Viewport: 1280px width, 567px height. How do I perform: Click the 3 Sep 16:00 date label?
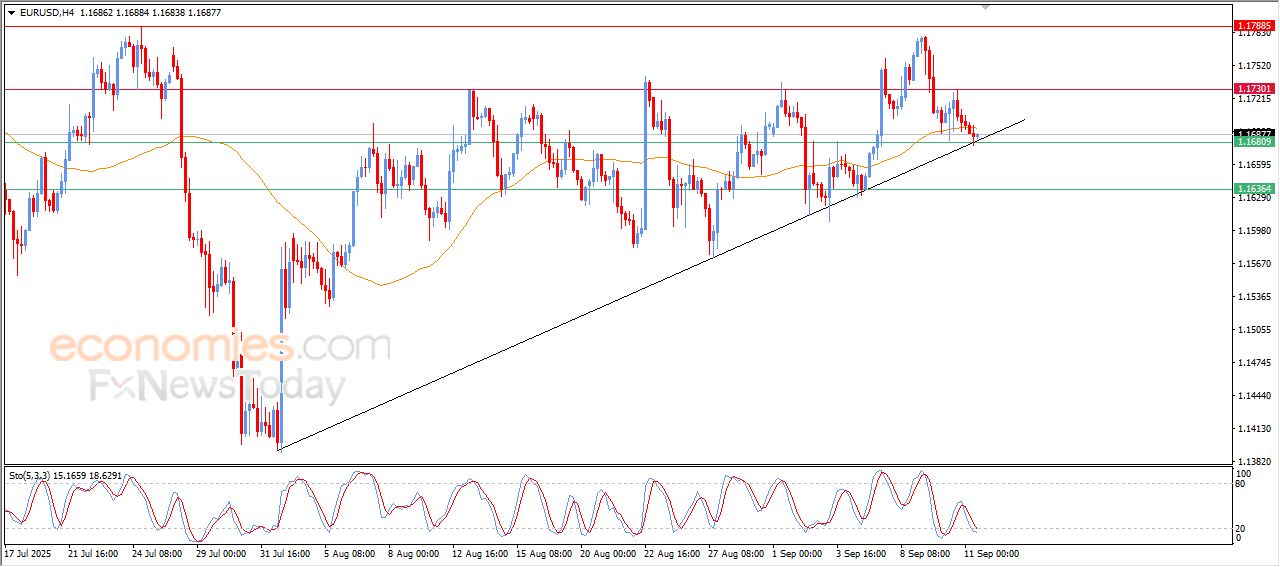(x=861, y=553)
